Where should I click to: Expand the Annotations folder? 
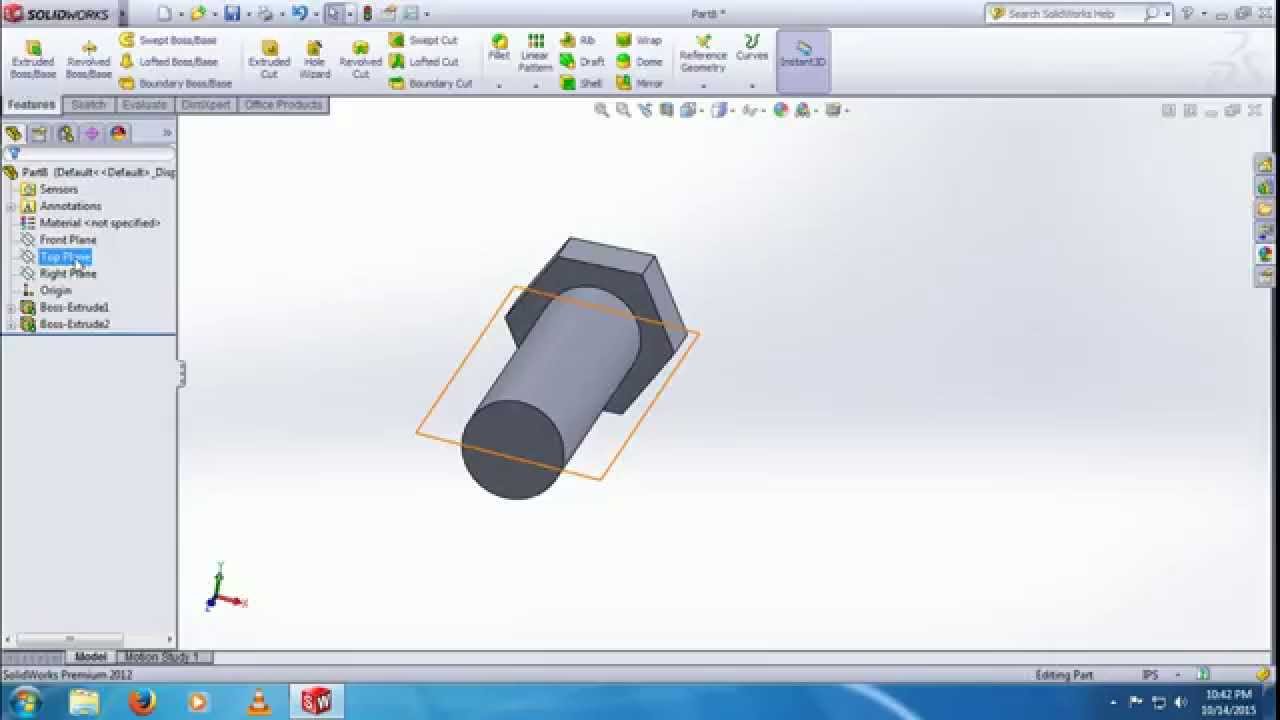(x=11, y=207)
